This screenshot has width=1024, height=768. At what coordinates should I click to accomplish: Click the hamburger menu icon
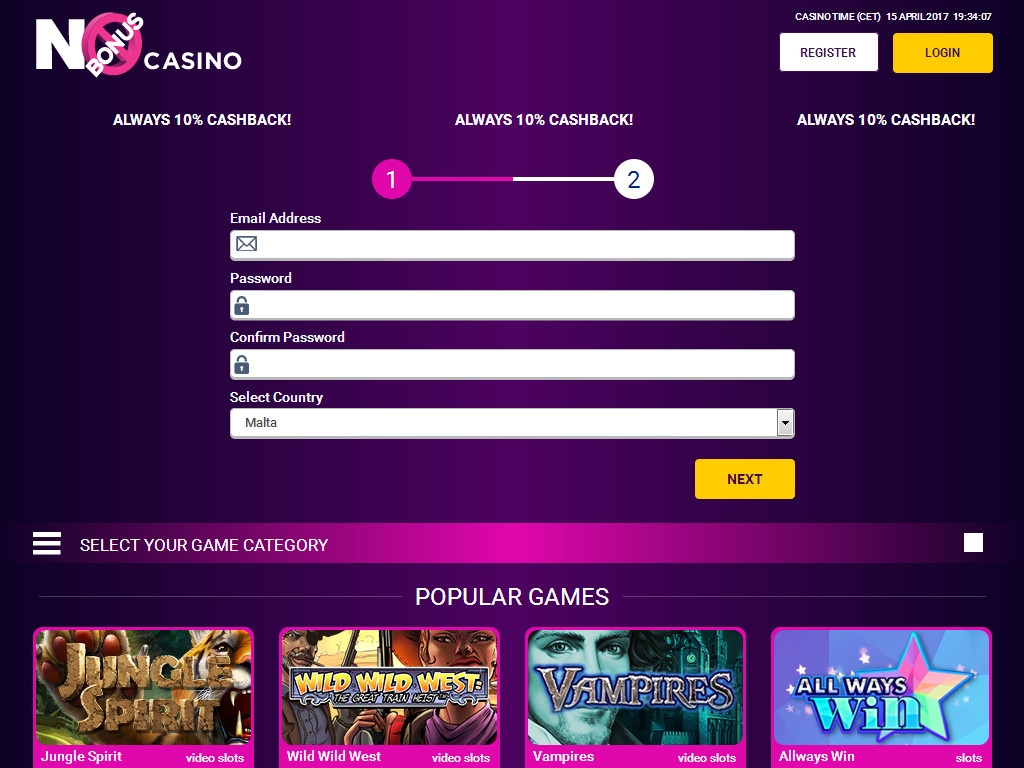(47, 543)
